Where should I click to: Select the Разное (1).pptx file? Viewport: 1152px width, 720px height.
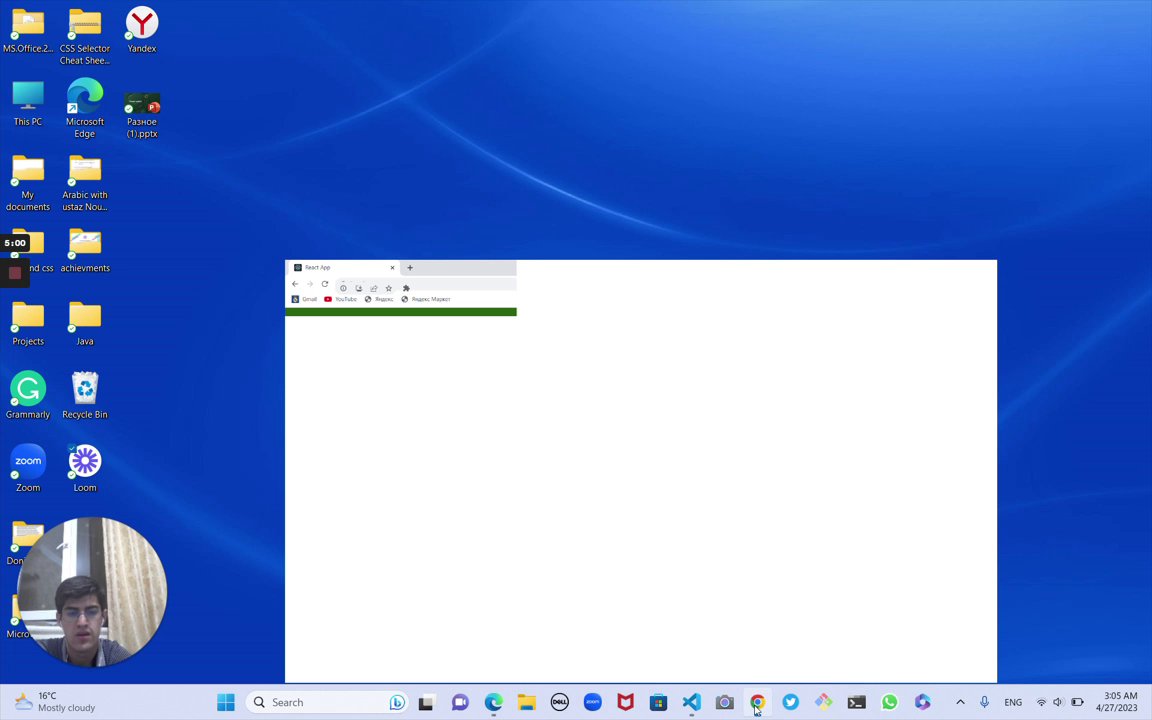click(142, 115)
